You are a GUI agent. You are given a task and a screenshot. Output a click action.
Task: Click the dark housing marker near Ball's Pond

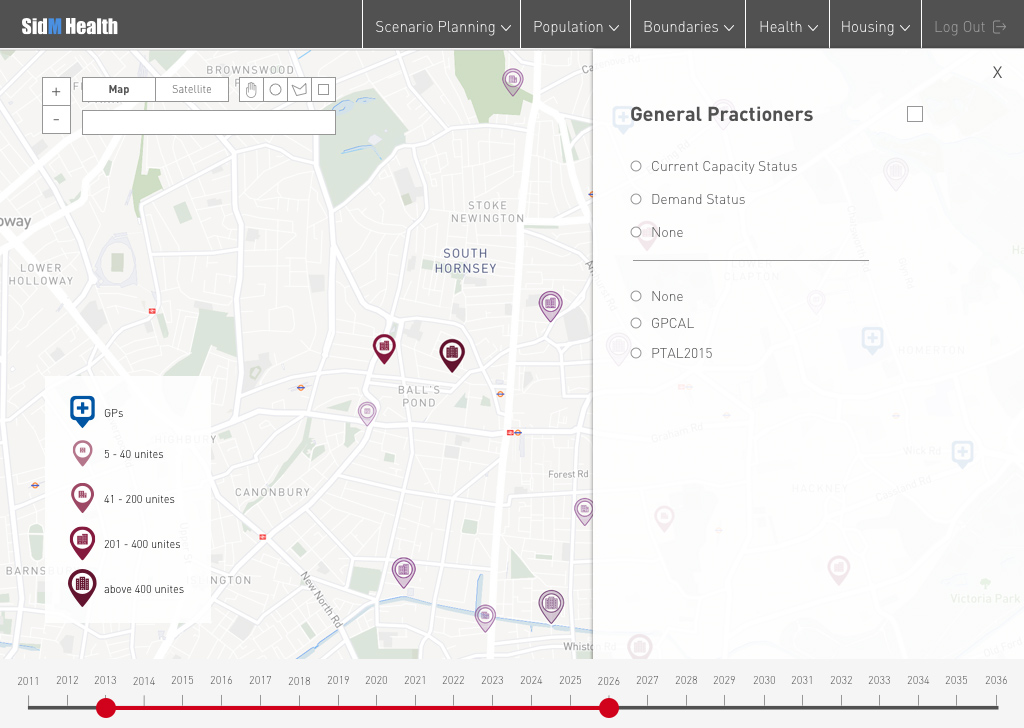[452, 354]
